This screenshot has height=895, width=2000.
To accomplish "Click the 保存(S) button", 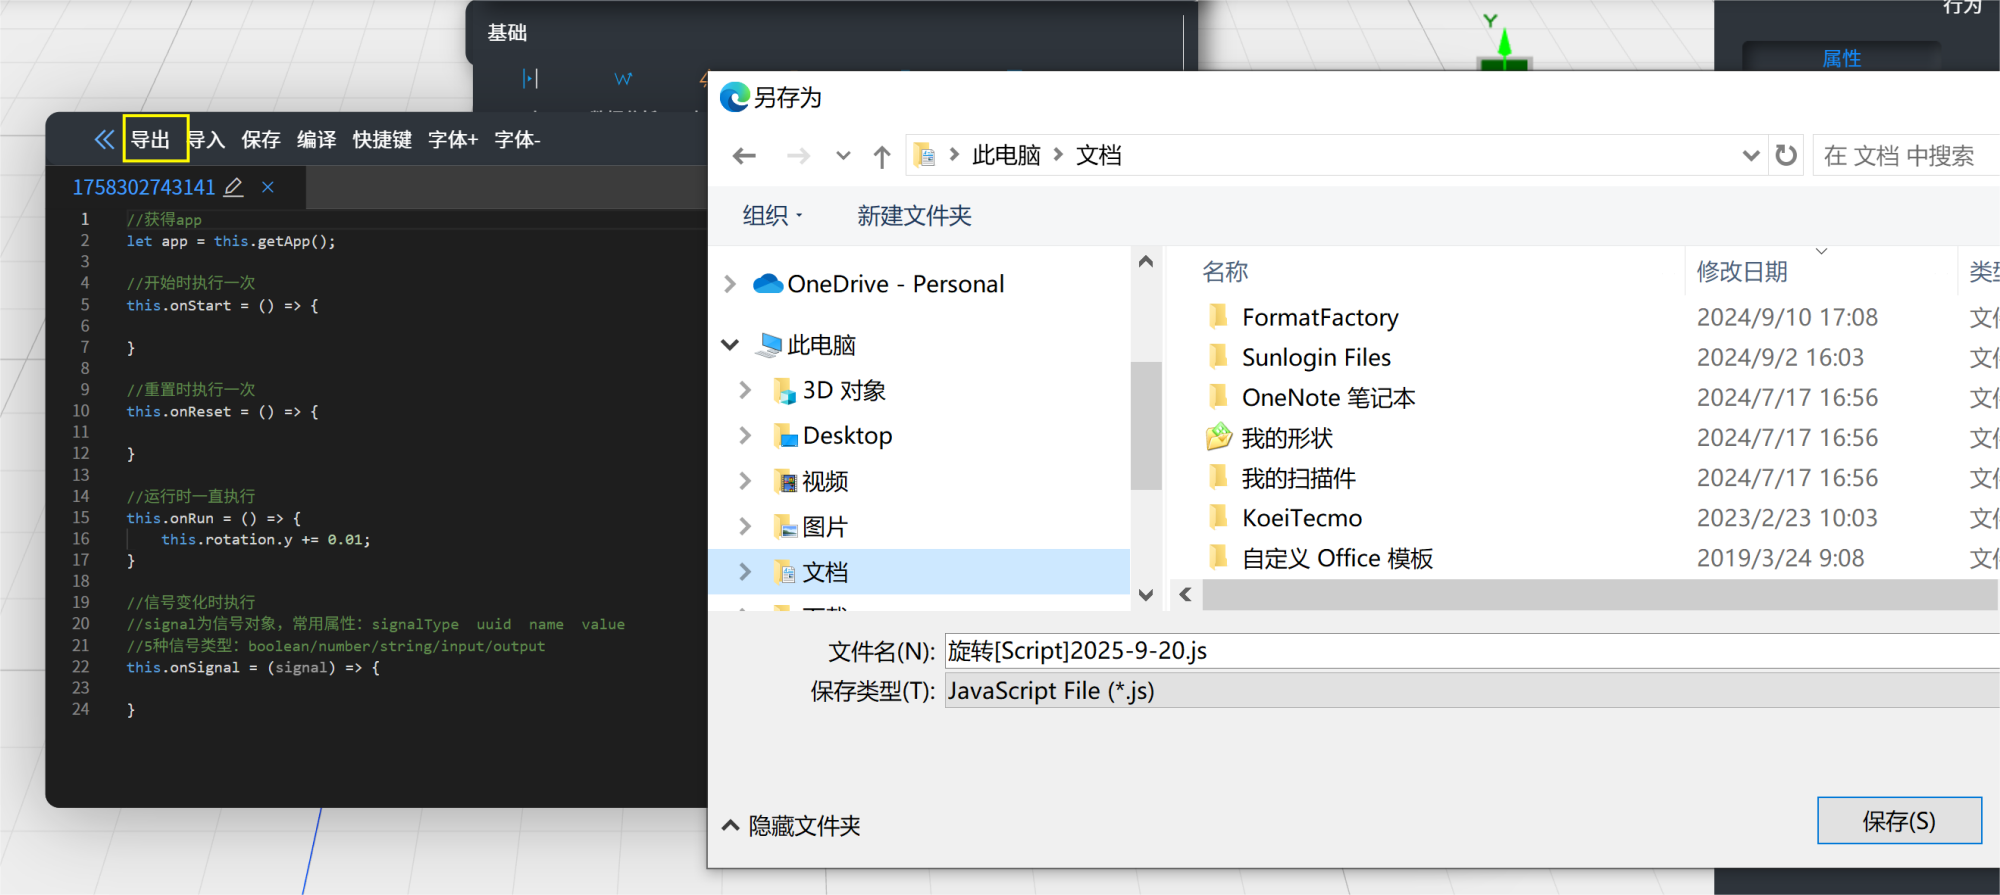I will tap(1898, 821).
